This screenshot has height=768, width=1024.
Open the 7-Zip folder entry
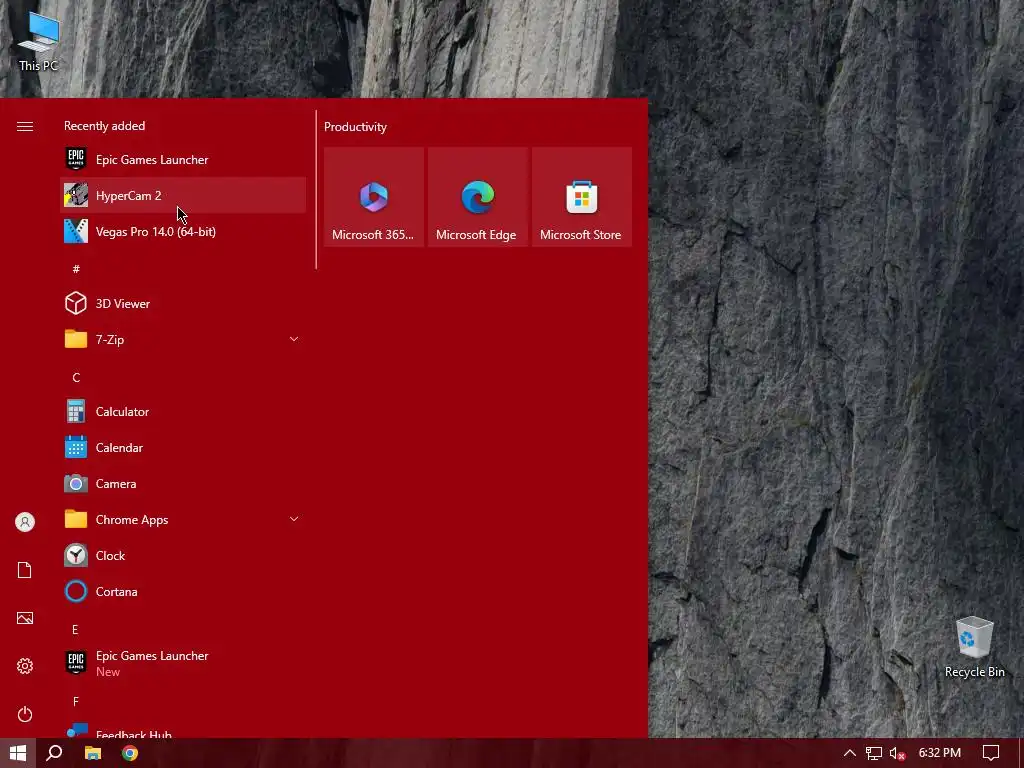click(183, 339)
